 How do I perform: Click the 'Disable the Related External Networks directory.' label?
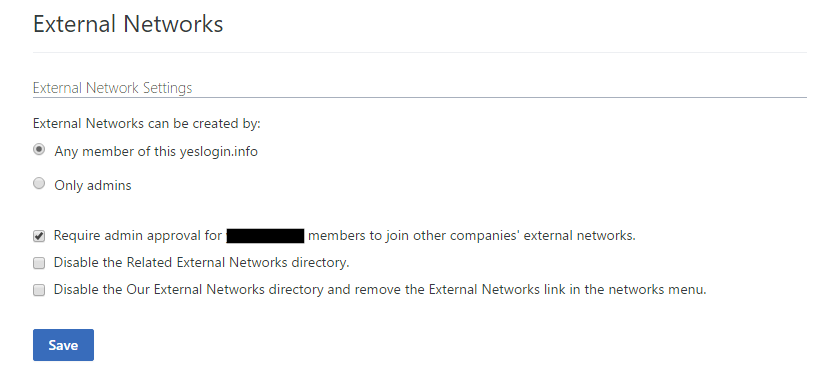click(202, 262)
